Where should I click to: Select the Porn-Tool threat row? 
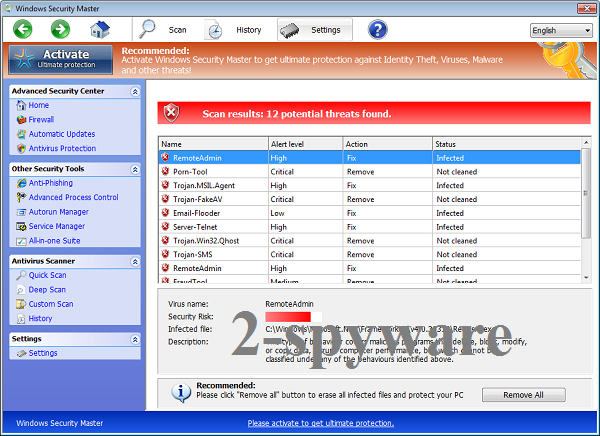point(370,171)
